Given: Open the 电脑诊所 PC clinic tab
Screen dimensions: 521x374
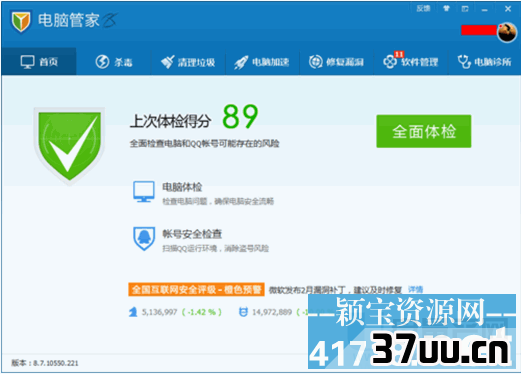Looking at the screenshot, I should [484, 62].
